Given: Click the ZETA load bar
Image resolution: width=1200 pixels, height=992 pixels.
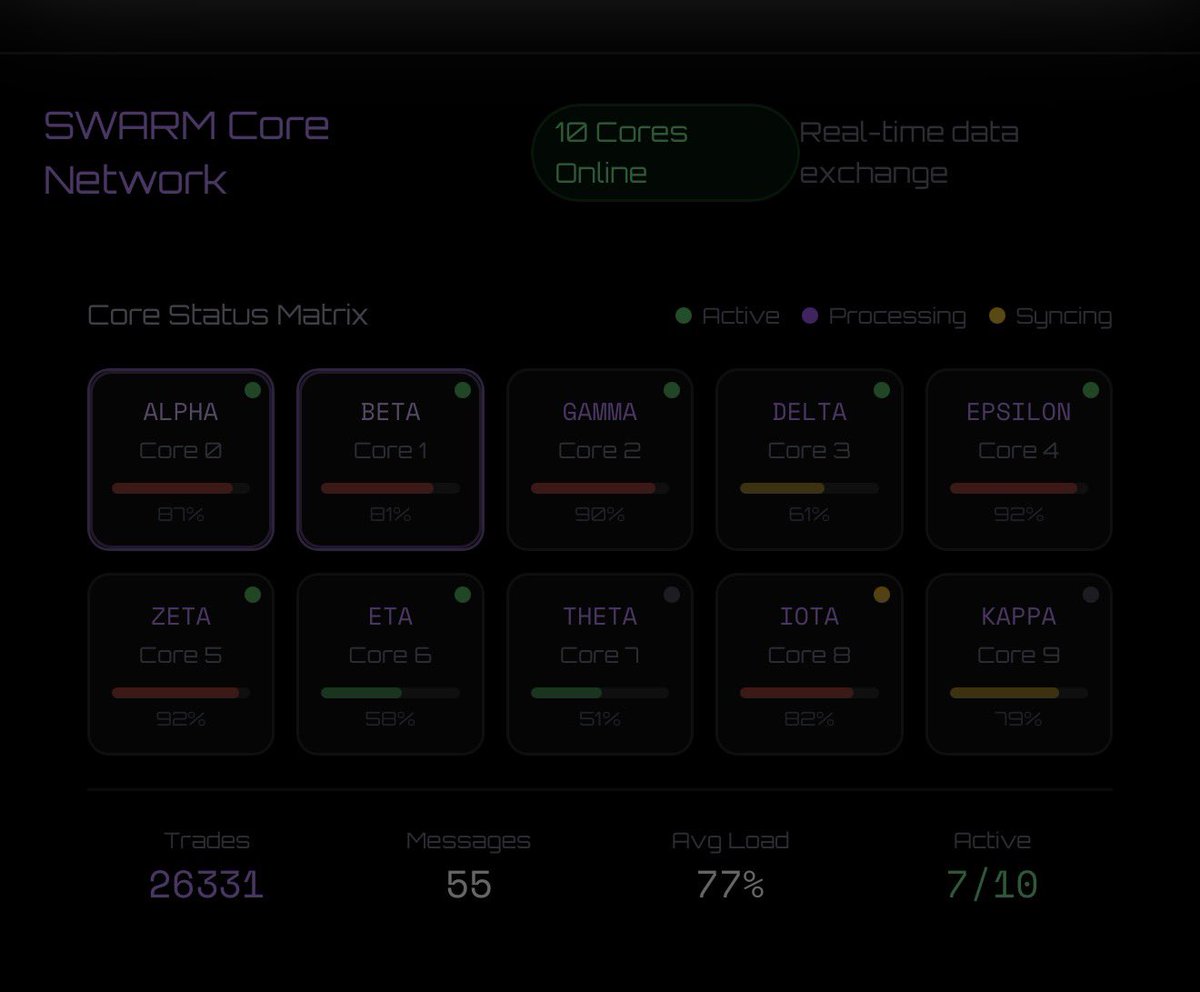Looking at the screenshot, I should click(x=181, y=692).
